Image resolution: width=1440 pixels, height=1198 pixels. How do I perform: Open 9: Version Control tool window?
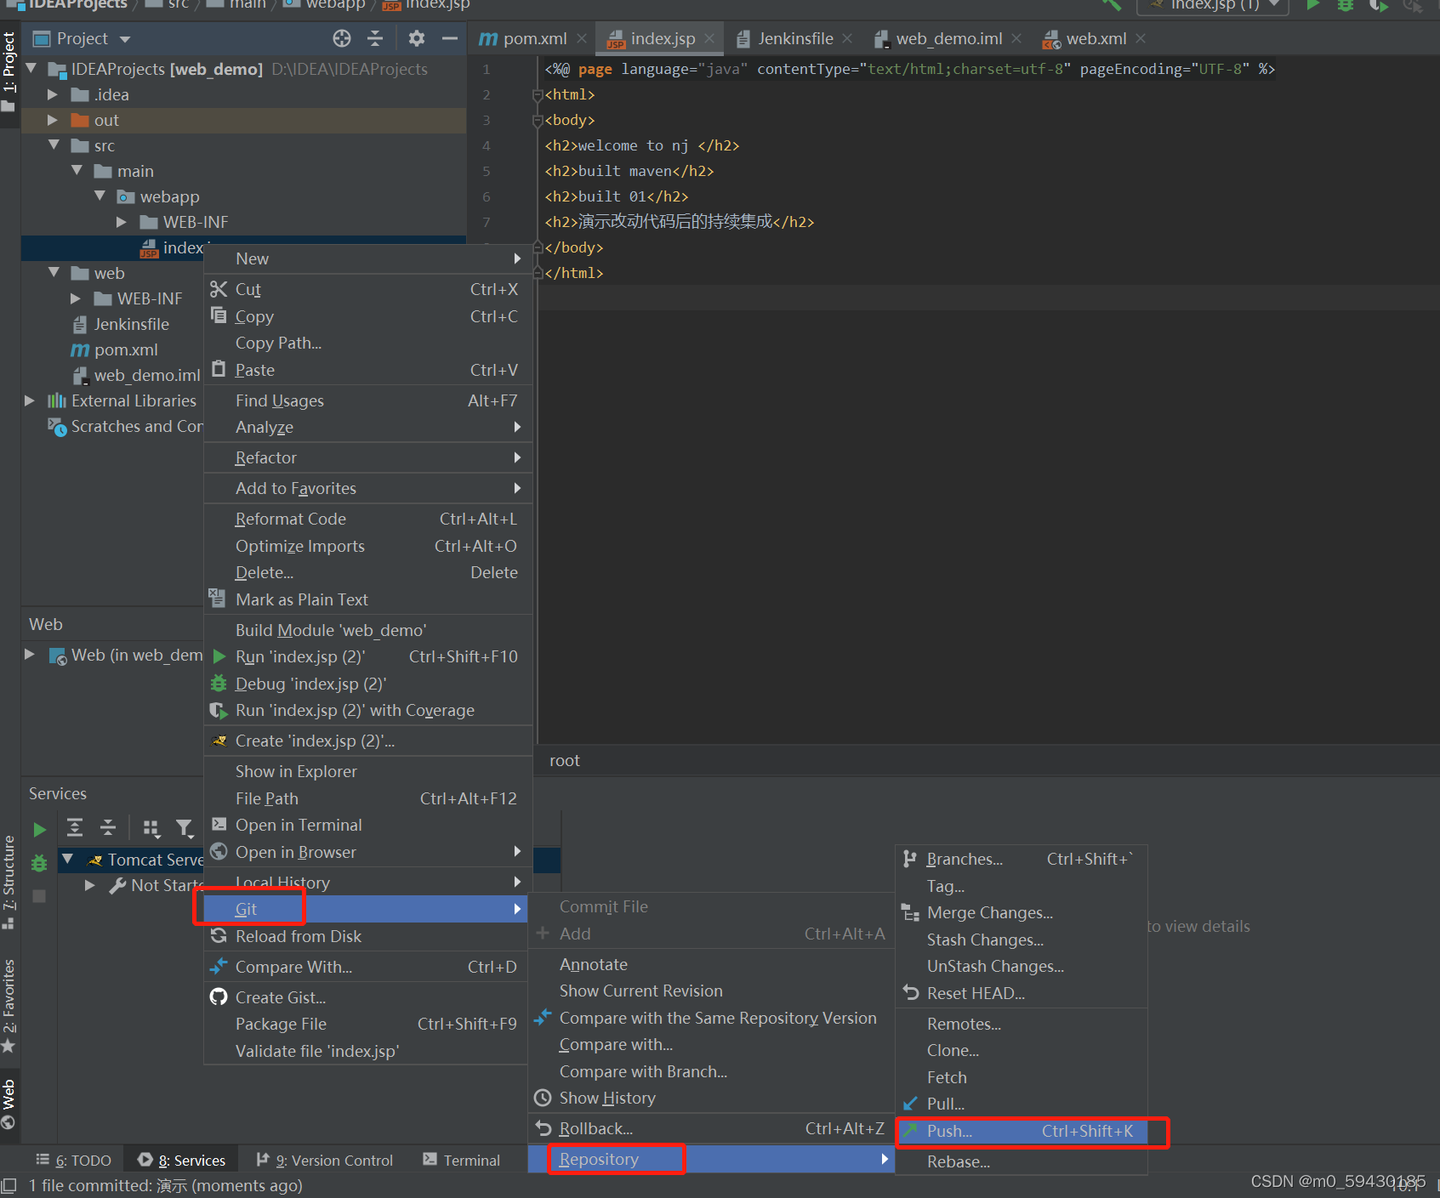[x=325, y=1160]
